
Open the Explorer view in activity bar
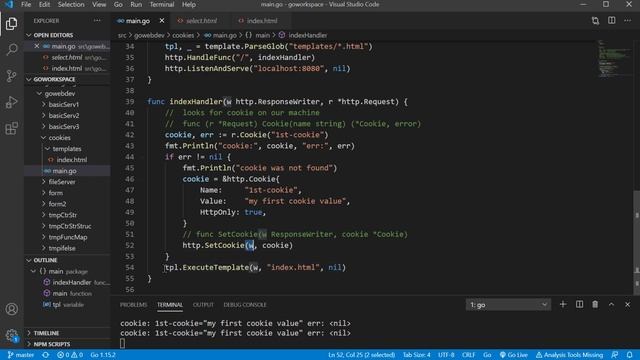[11, 24]
